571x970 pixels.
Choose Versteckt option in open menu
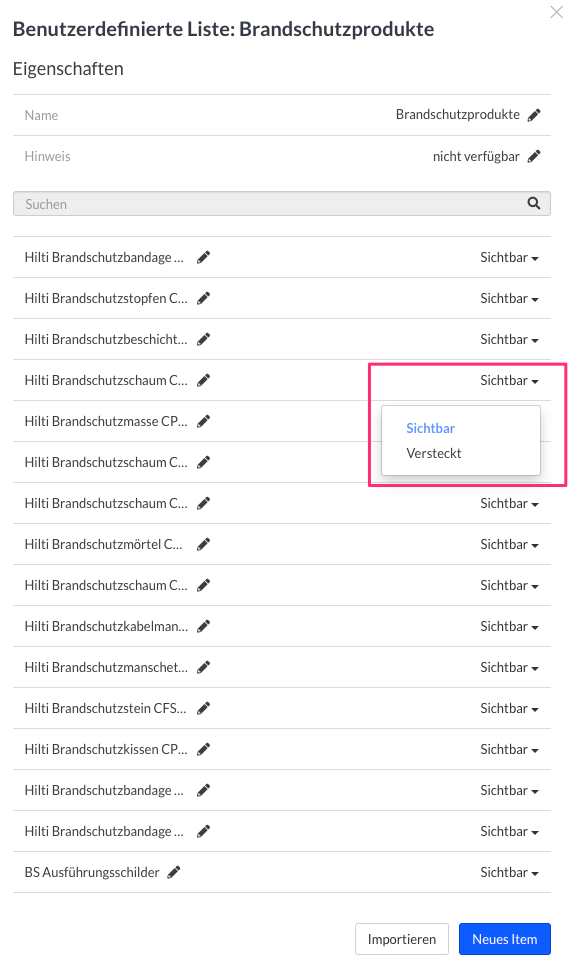coord(434,453)
